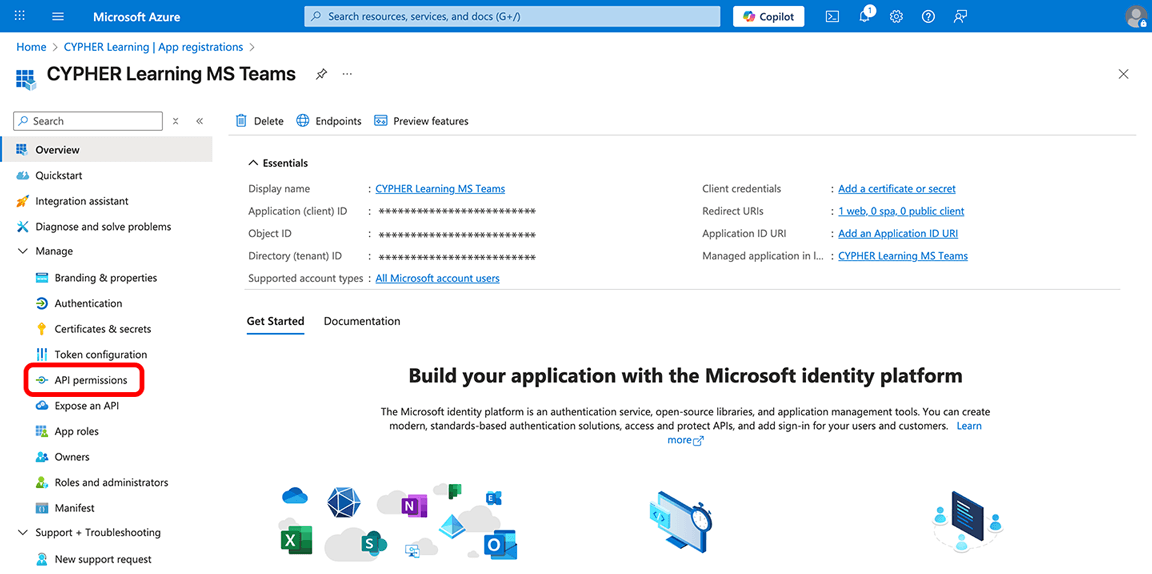Open the Display name link
This screenshot has width=1152, height=574.
click(440, 189)
